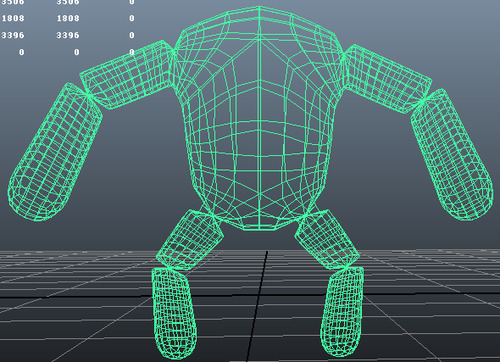Click the 0 value in the 3396 row

pos(132,35)
